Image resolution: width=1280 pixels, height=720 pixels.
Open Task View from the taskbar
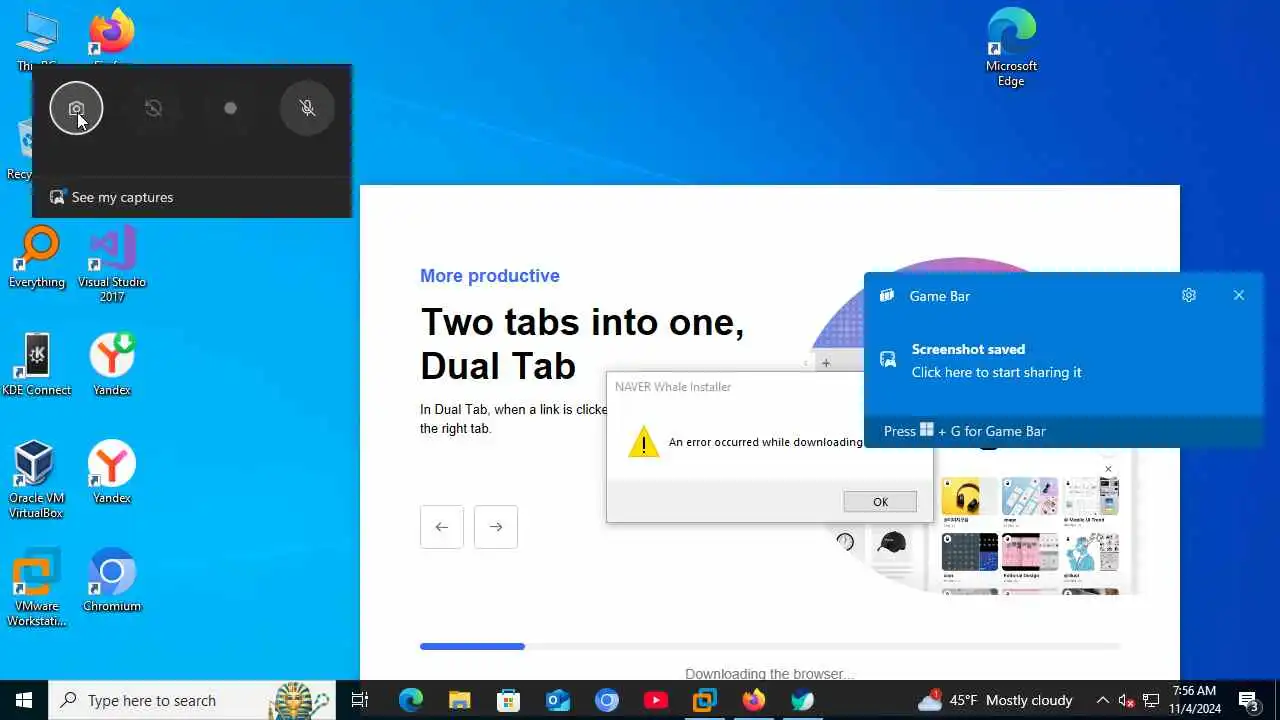tap(360, 700)
